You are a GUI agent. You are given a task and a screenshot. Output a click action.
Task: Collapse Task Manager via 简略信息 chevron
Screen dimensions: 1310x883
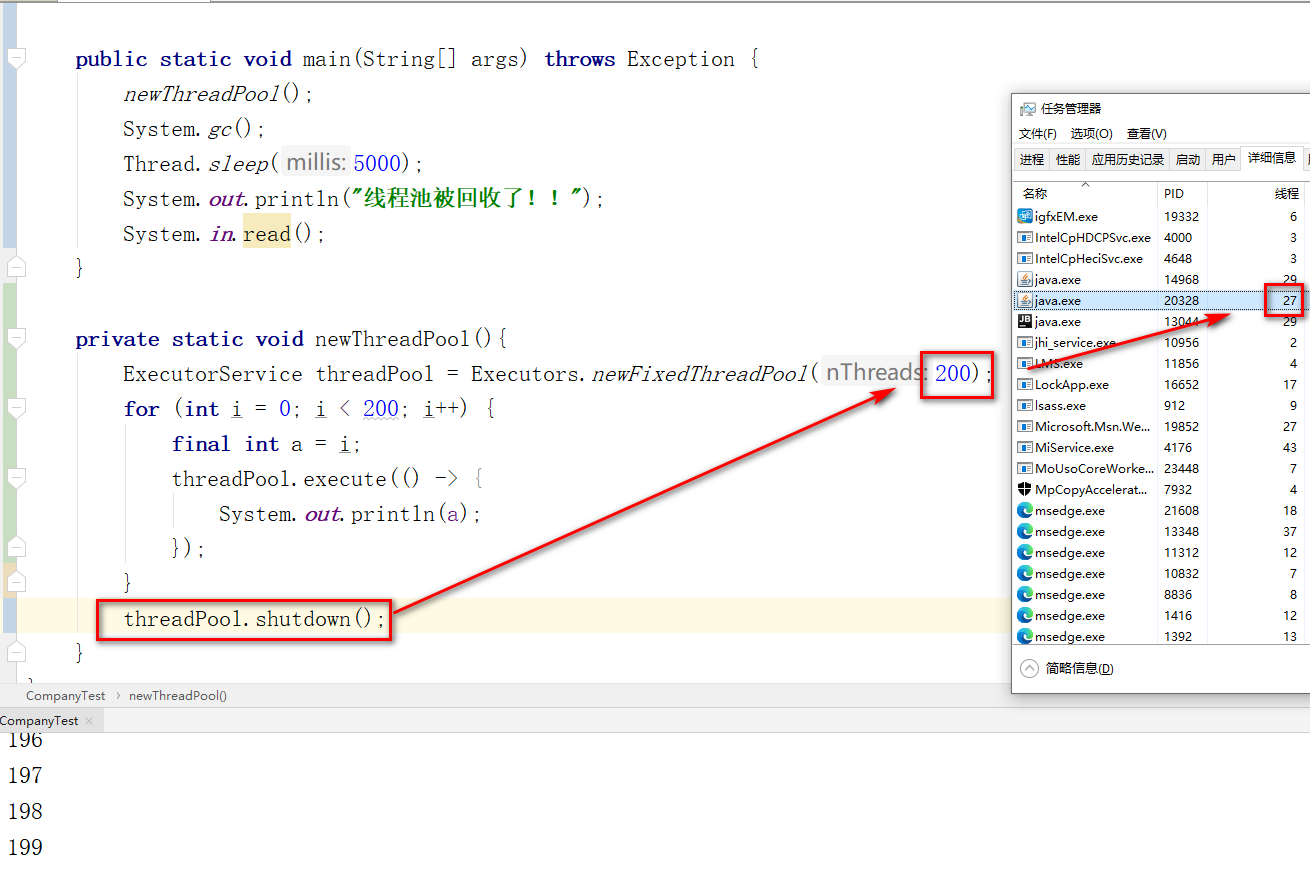(1029, 668)
